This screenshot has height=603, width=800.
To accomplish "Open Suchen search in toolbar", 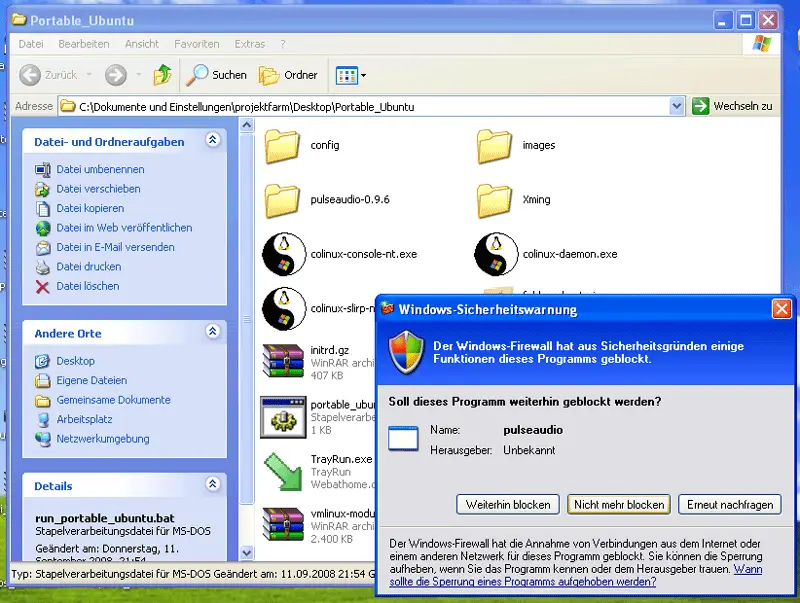I will [x=216, y=75].
